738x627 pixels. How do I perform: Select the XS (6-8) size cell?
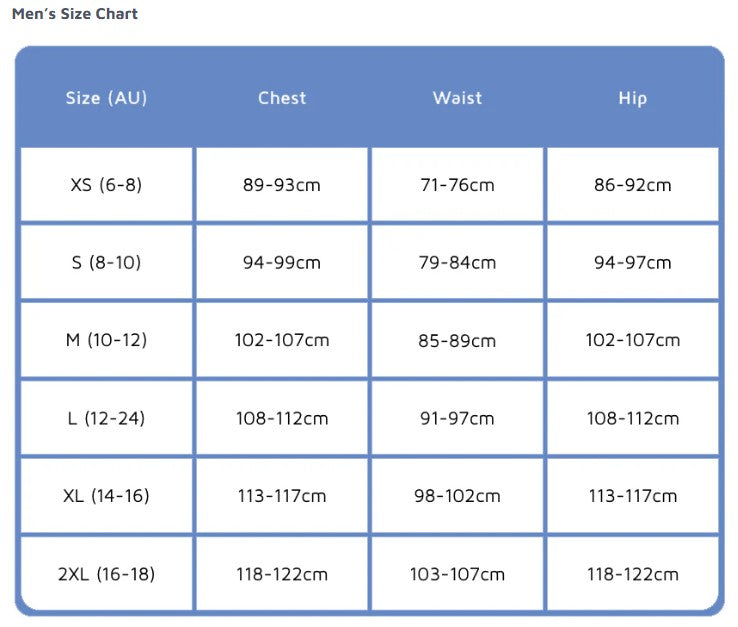pyautogui.click(x=106, y=185)
